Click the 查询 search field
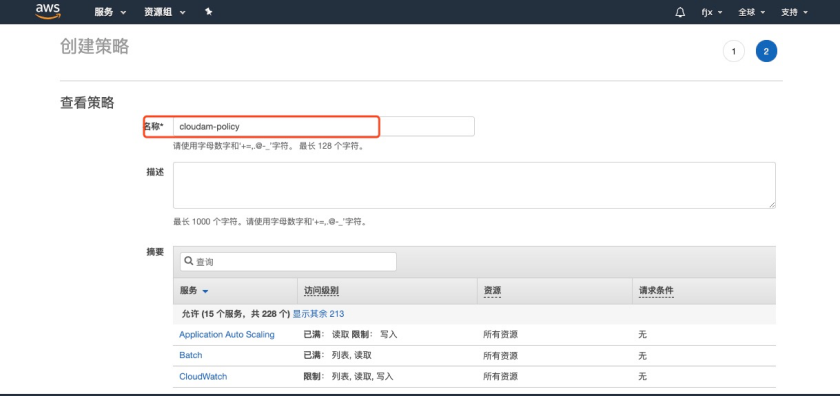840x396 pixels. tap(288, 261)
